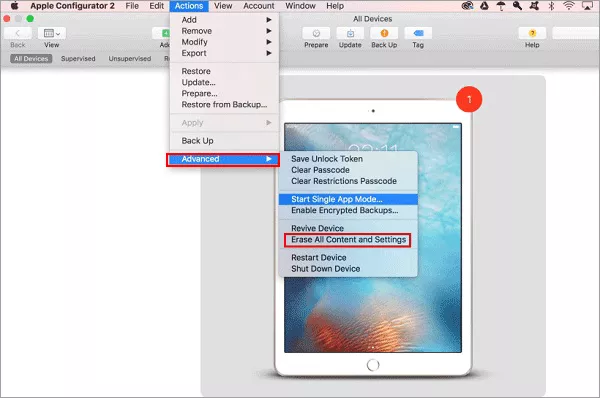Click the Wi-Fi status icon in menu bar

(569, 6)
